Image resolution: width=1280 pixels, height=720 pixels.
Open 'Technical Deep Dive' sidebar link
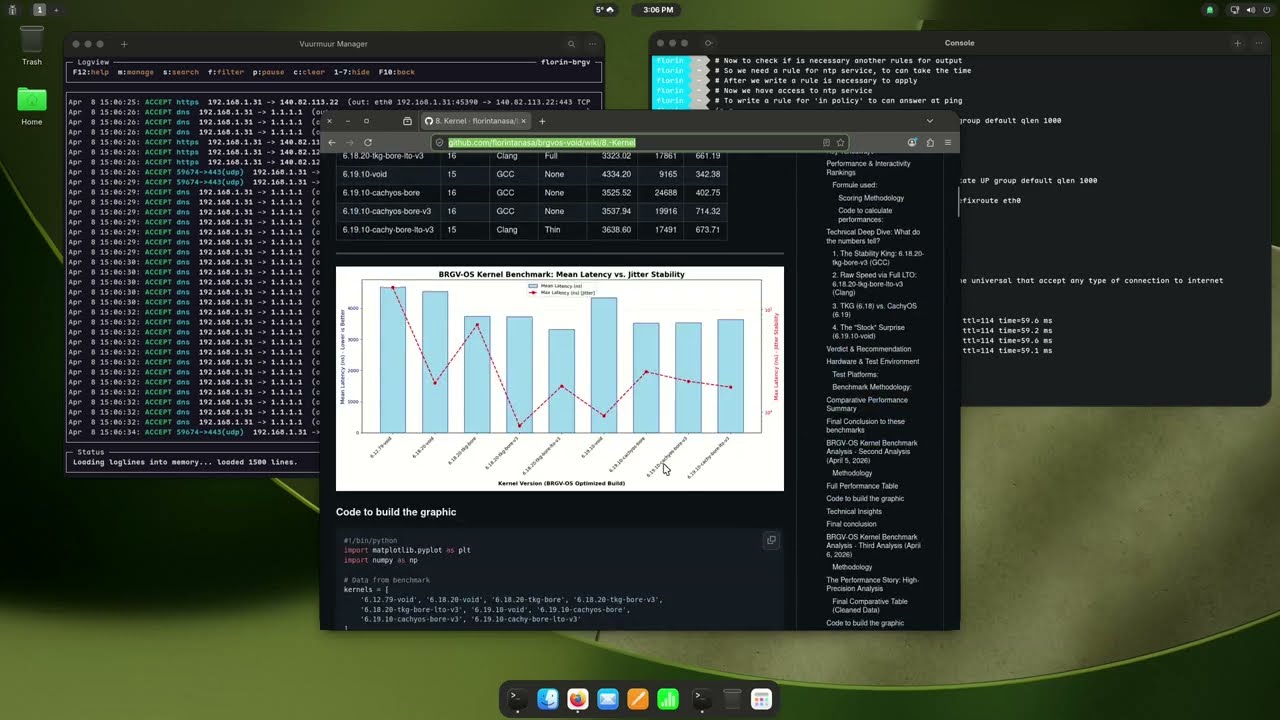point(873,236)
